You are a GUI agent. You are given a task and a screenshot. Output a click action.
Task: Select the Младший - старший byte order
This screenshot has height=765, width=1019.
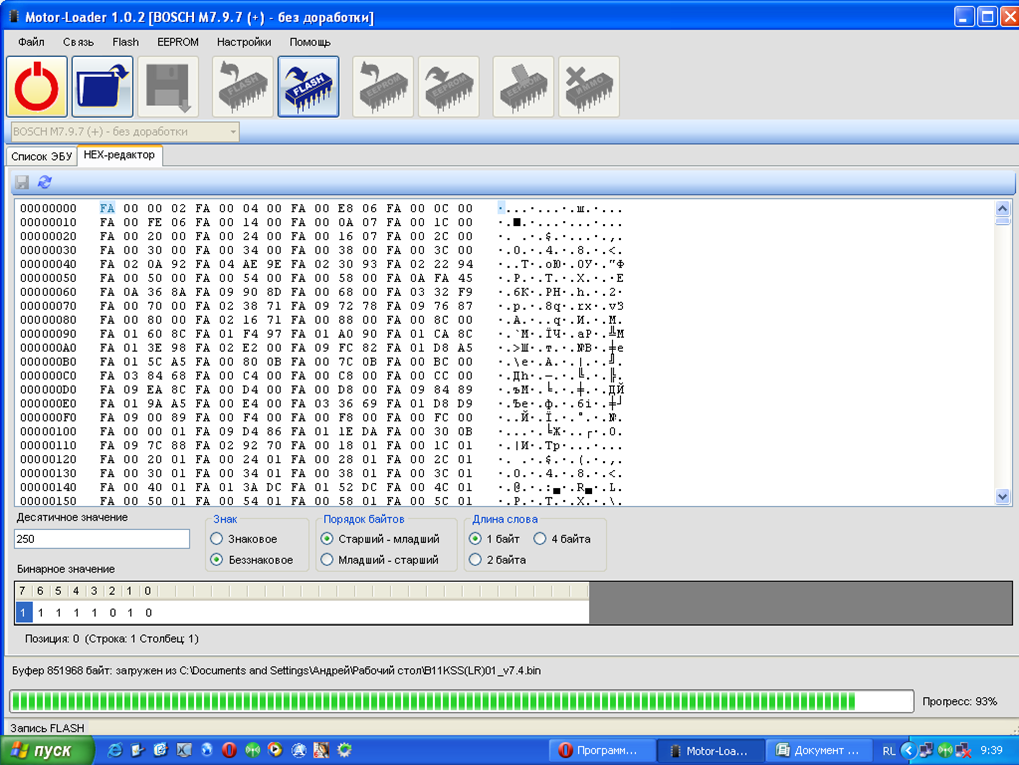click(327, 560)
